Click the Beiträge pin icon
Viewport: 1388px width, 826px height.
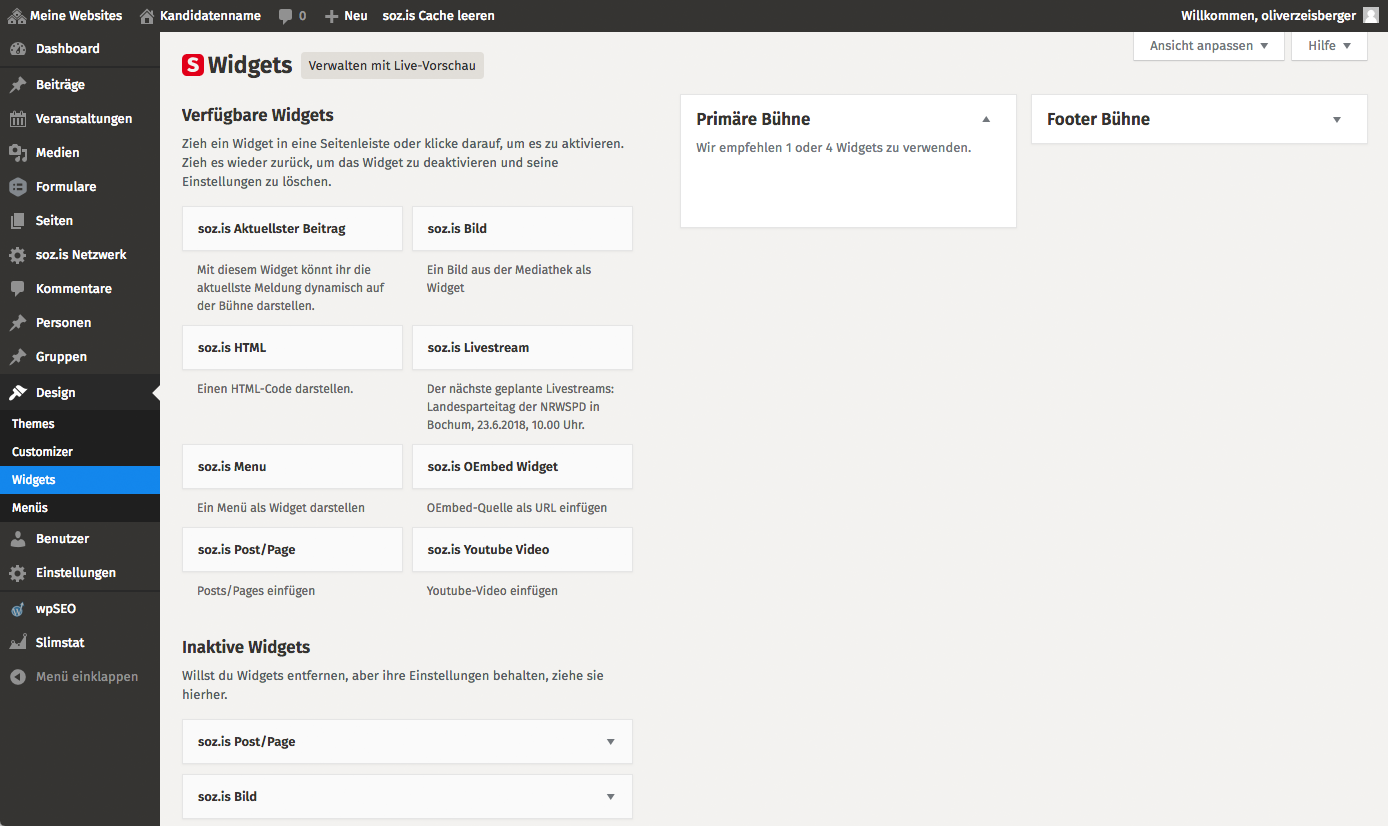(18, 85)
